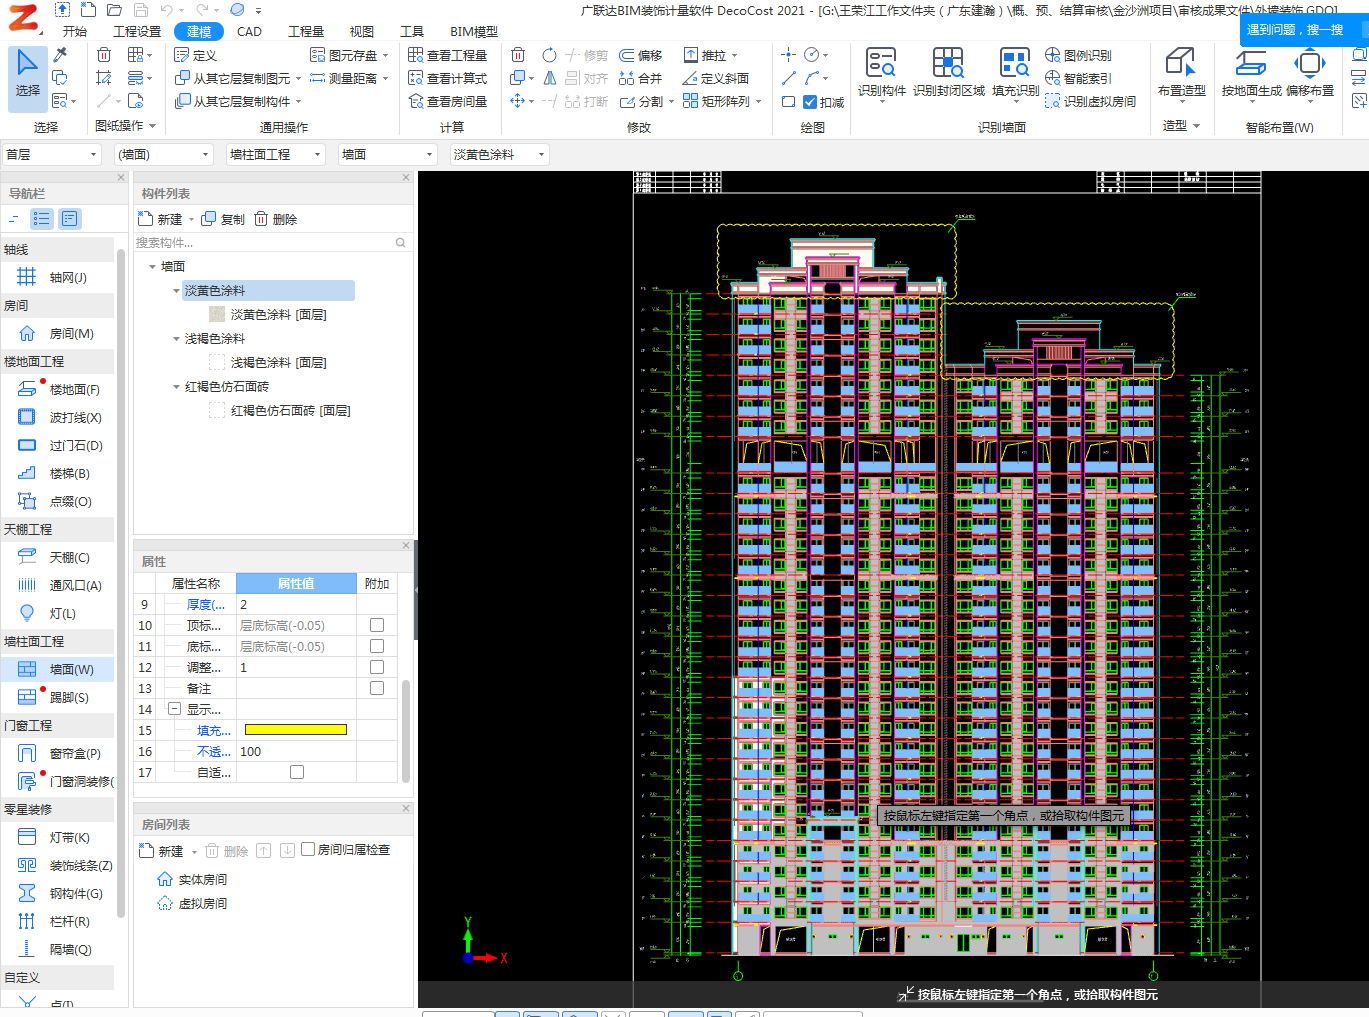Select 过门石(D) item
Viewport: 1369px width, 1017px height.
coord(58,445)
